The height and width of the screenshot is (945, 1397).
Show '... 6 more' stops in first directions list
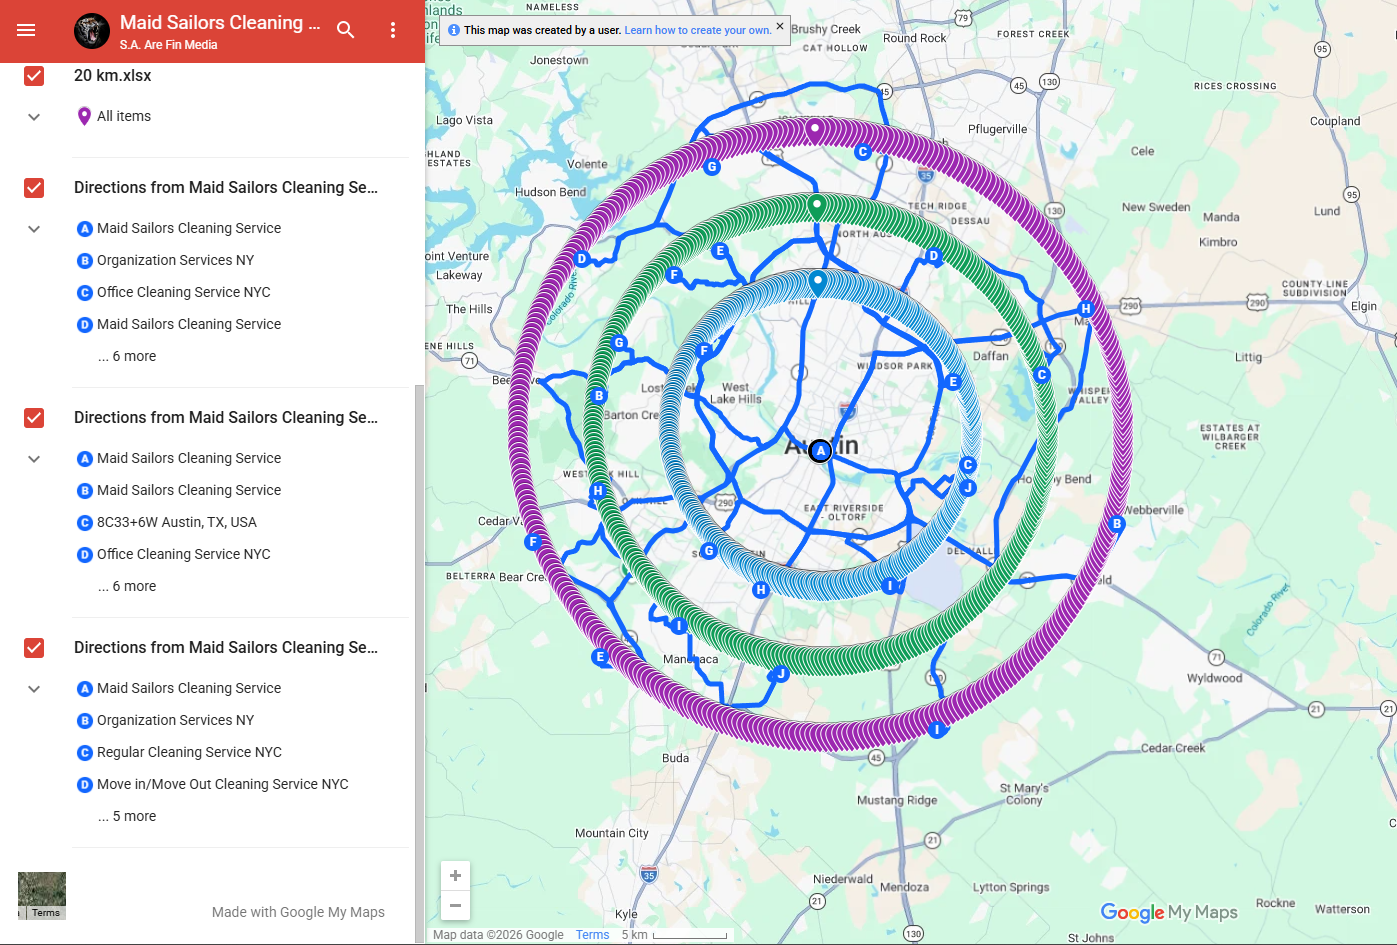point(127,356)
